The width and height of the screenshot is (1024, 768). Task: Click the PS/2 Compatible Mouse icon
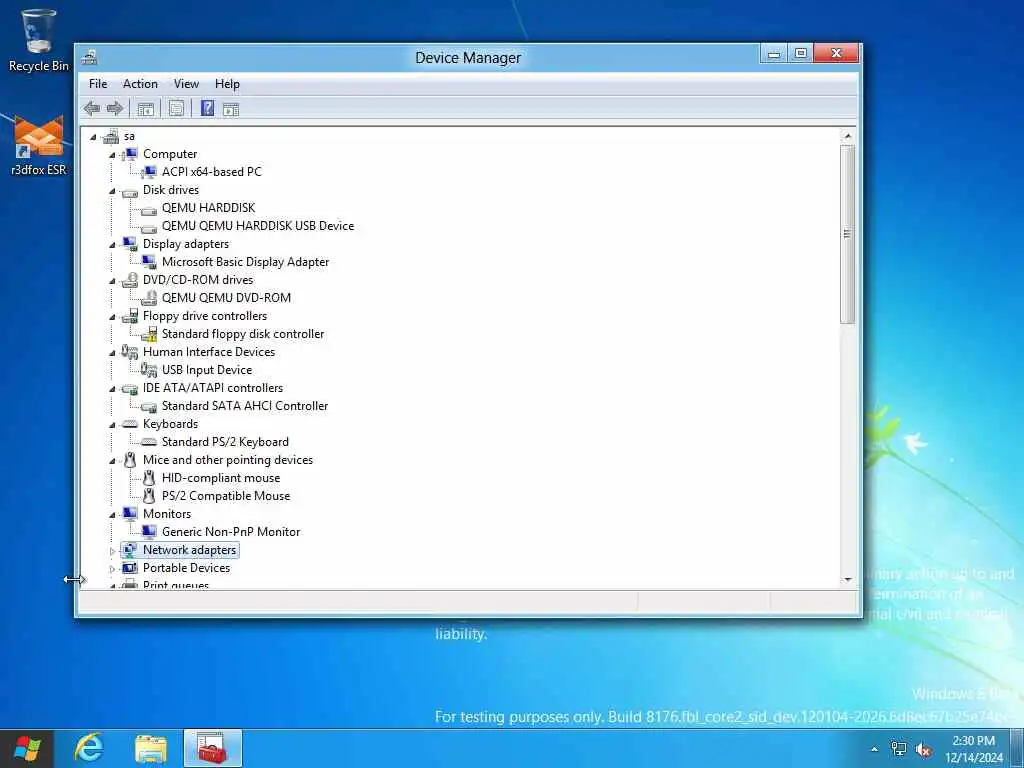coord(149,496)
